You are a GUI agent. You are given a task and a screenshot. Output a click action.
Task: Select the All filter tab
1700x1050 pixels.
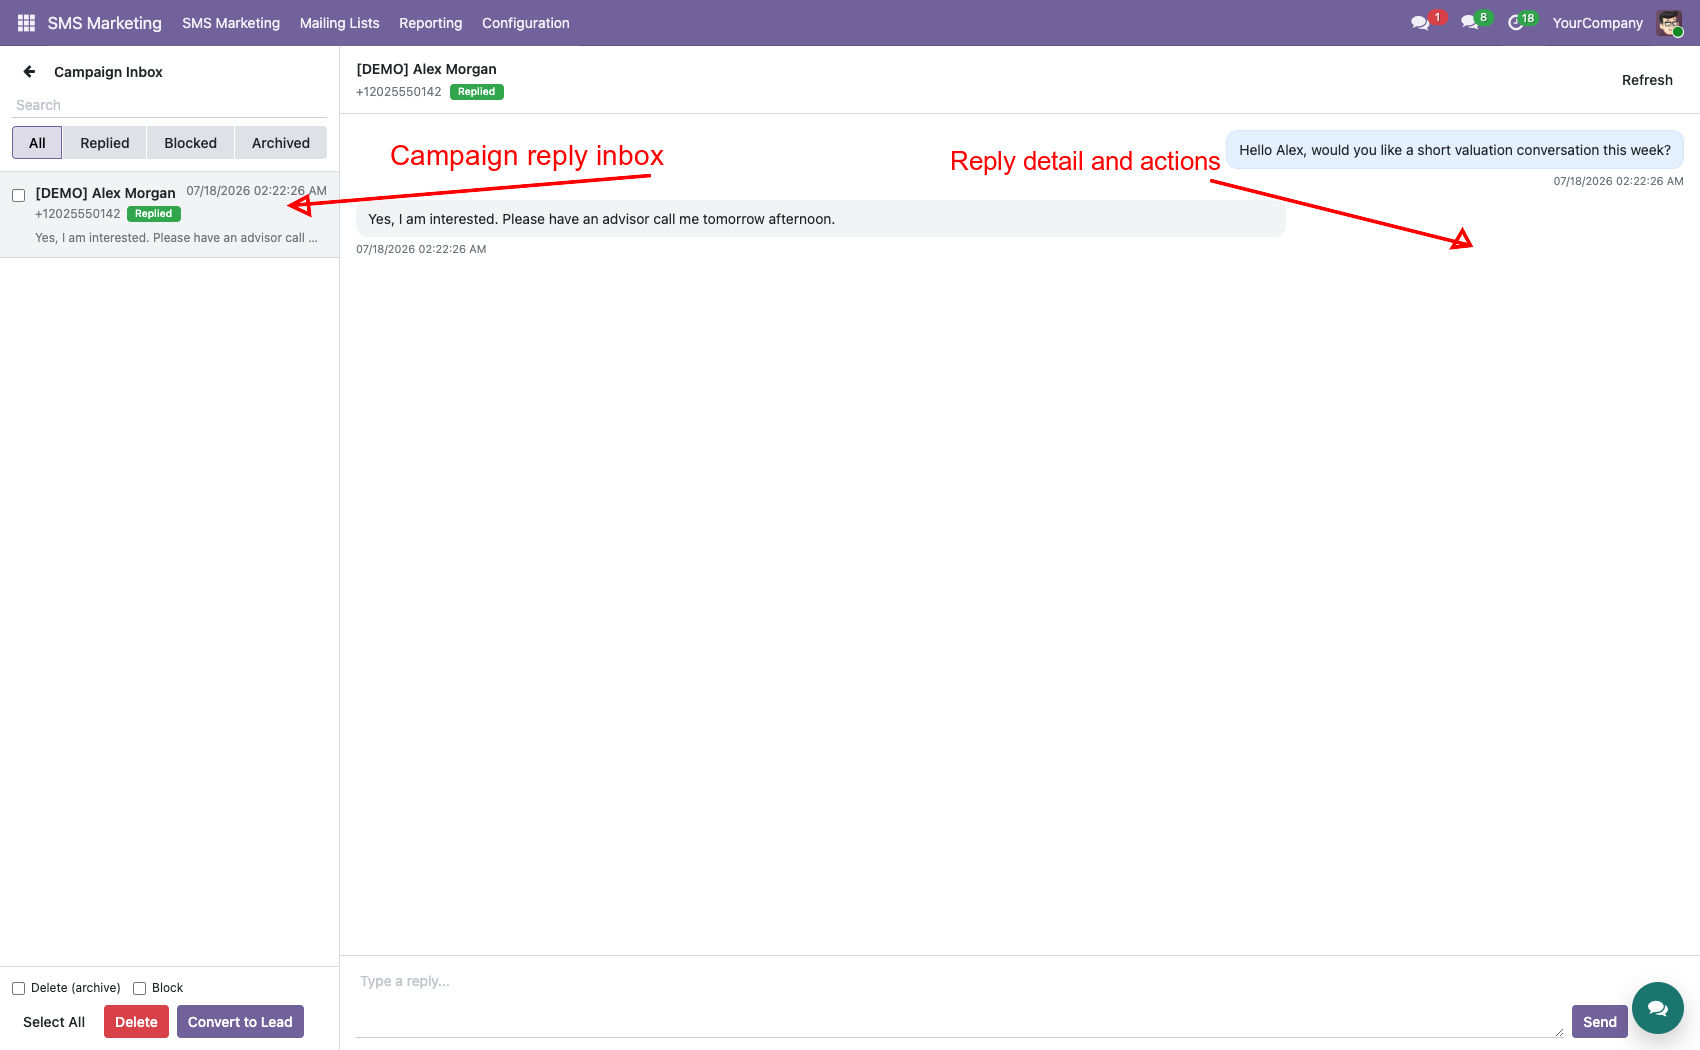click(37, 143)
